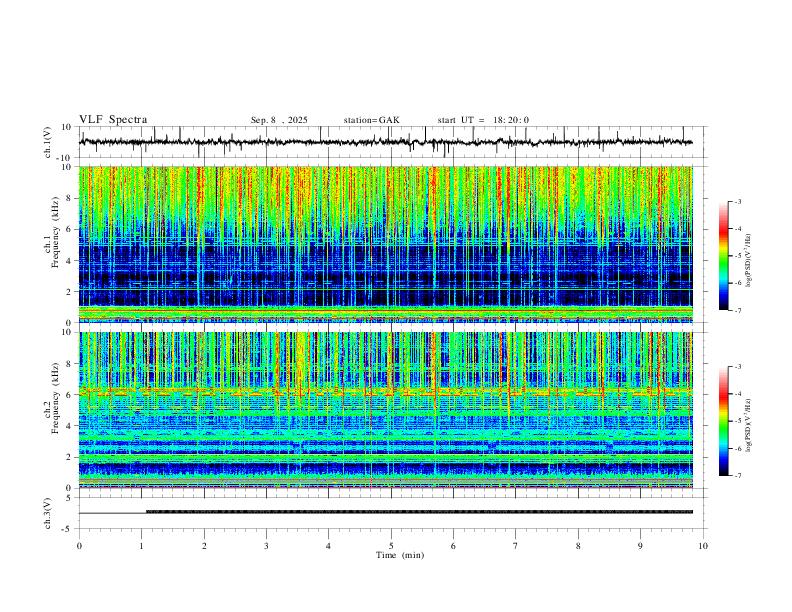Viewport: 792px width, 612px height.
Task: Click the ch.1 colorbar "log(PSD)(V²/Hz)" label
Action: [x=749, y=261]
